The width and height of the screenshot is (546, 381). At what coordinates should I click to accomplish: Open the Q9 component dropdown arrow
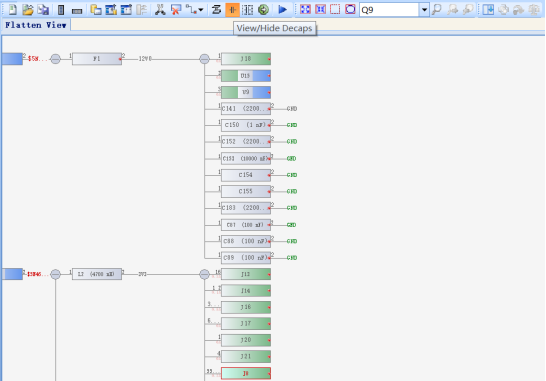click(x=424, y=10)
